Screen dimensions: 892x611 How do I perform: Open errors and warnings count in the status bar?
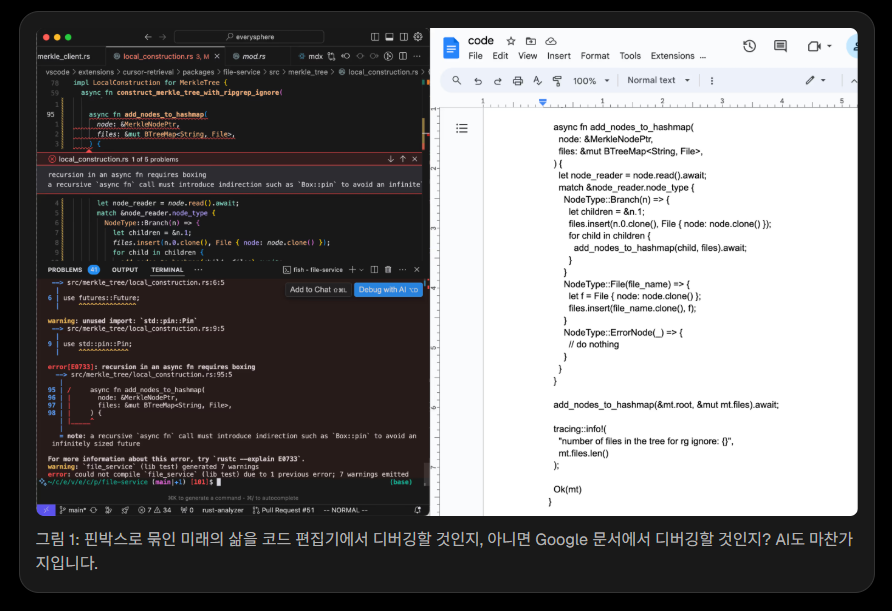click(155, 510)
